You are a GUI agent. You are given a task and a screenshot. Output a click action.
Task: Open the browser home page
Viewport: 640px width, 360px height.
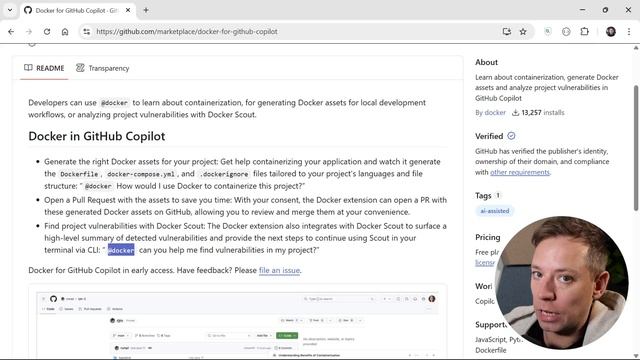coord(65,31)
